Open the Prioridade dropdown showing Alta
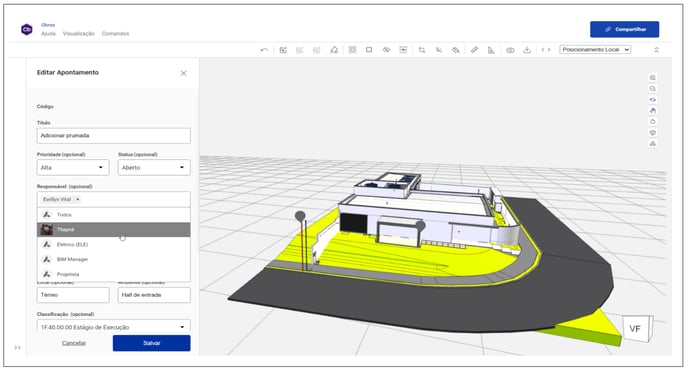The image size is (688, 373). pos(73,167)
